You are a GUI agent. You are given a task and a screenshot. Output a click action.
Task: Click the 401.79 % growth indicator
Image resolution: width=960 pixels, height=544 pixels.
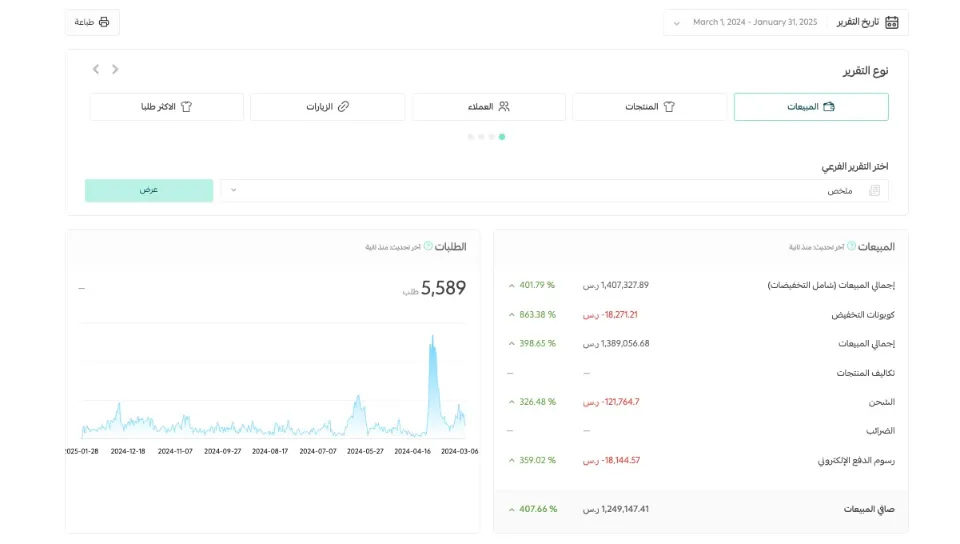coord(531,285)
